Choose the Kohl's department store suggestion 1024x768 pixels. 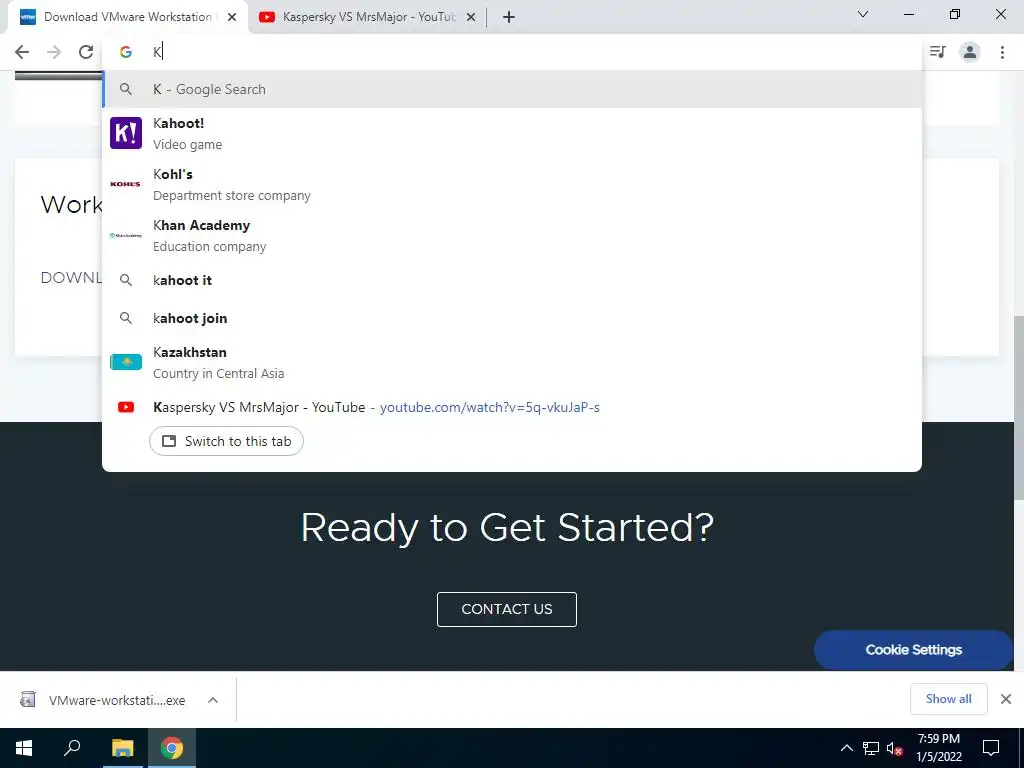tap(512, 184)
